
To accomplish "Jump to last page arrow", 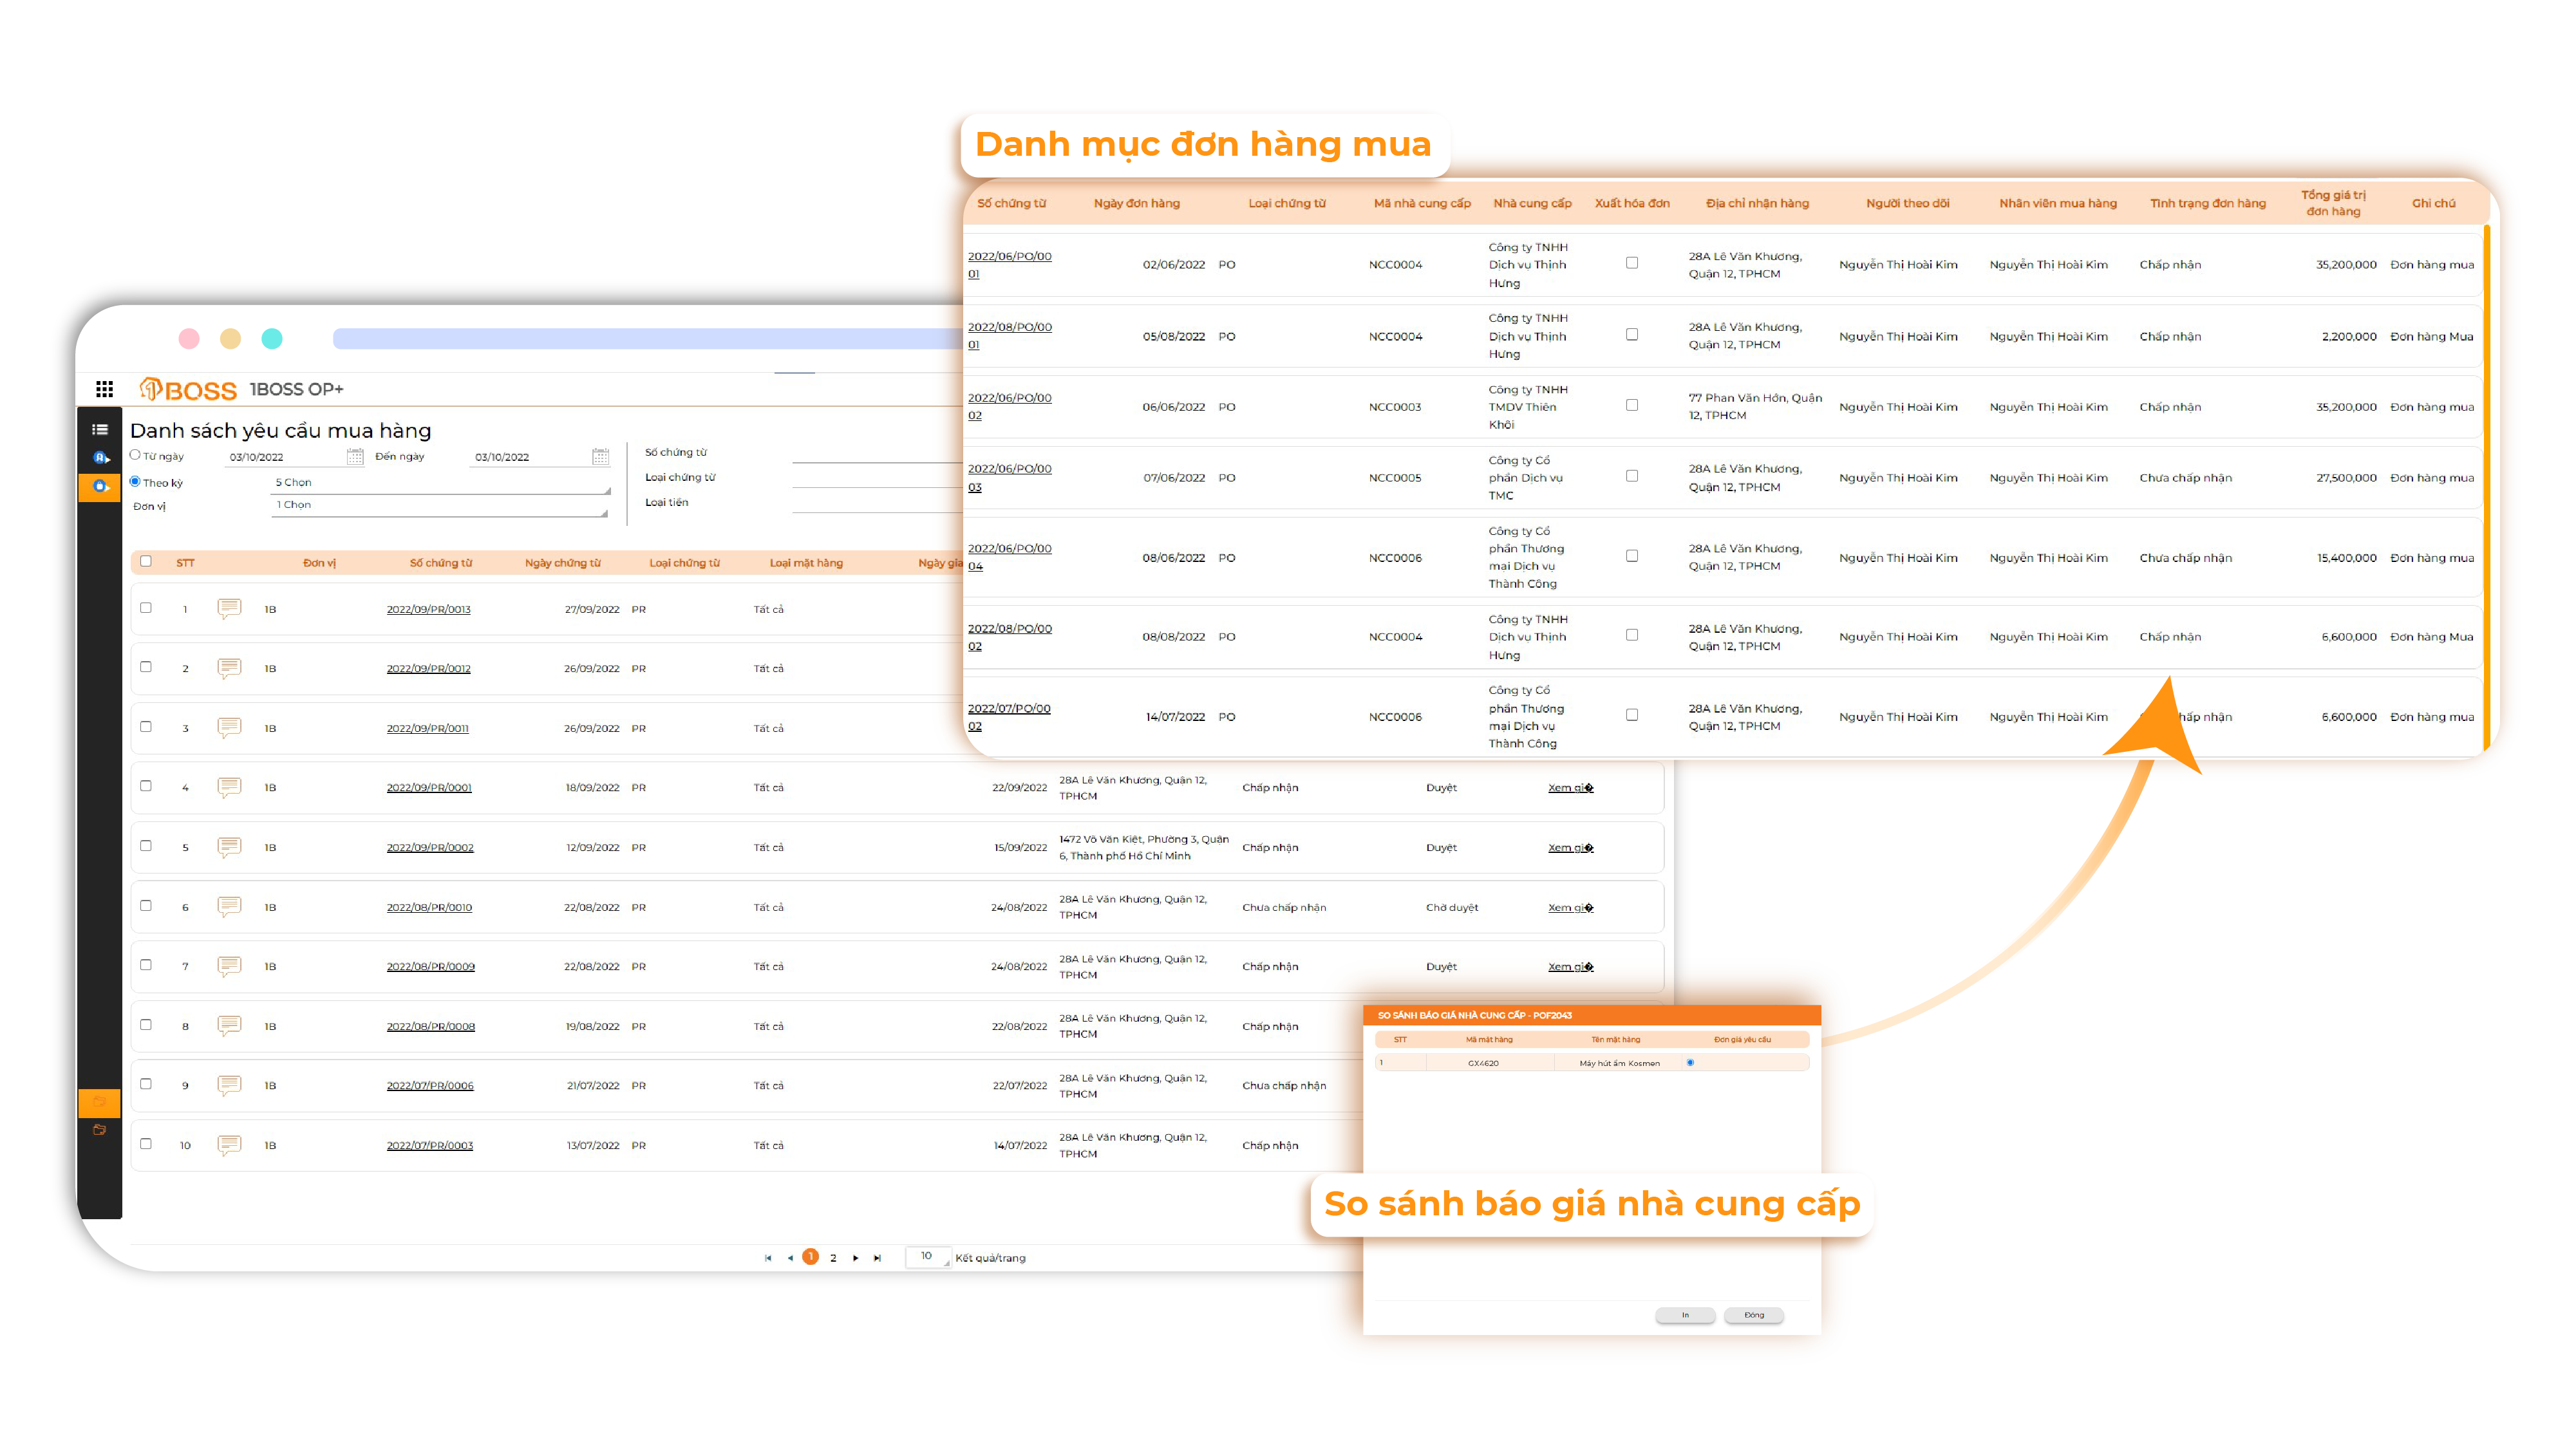I will [877, 1258].
